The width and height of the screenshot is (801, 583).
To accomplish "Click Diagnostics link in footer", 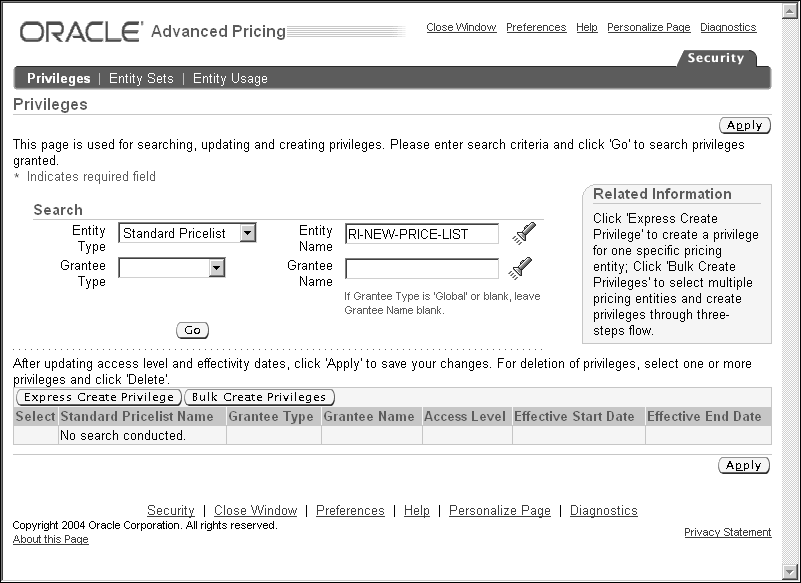I will point(604,510).
